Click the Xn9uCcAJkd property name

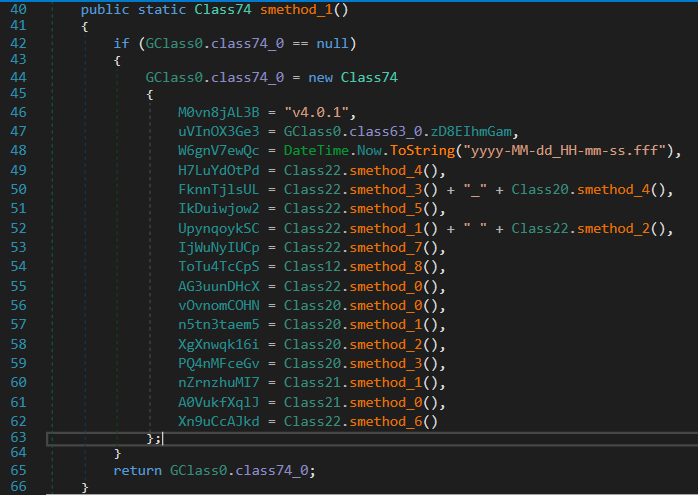219,422
